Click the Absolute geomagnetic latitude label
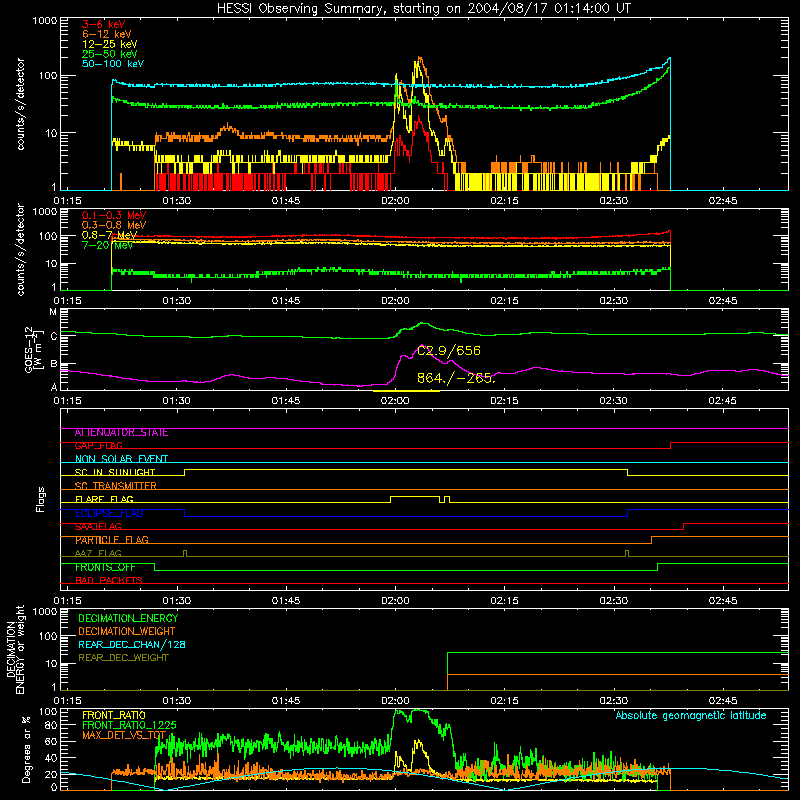Image resolution: width=800 pixels, height=800 pixels. [691, 715]
